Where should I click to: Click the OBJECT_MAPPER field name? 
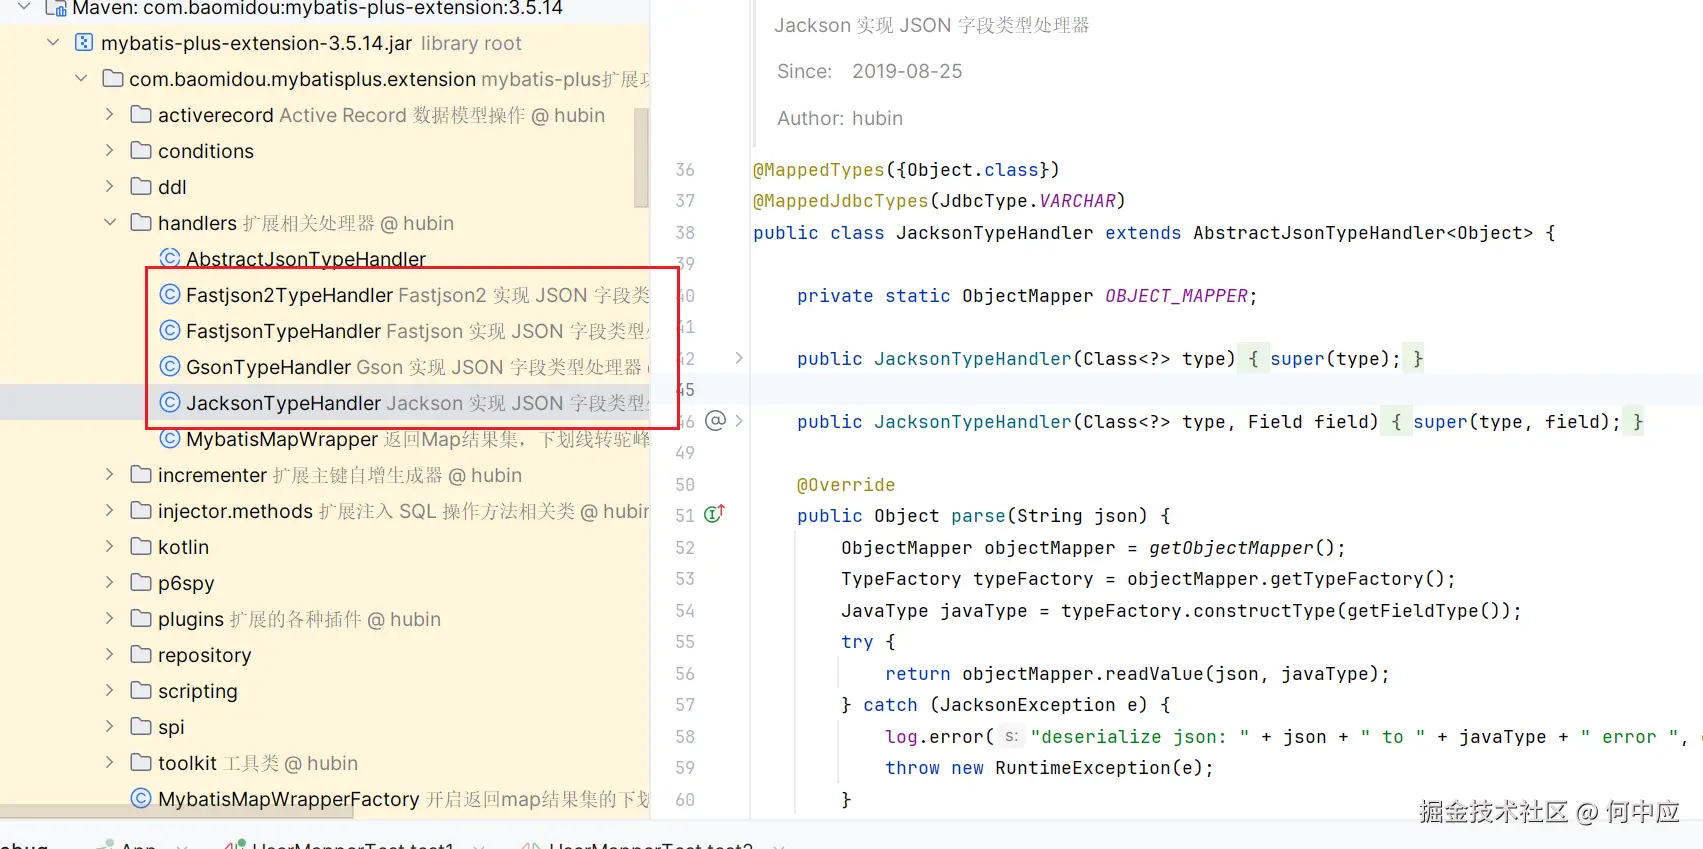point(1176,296)
